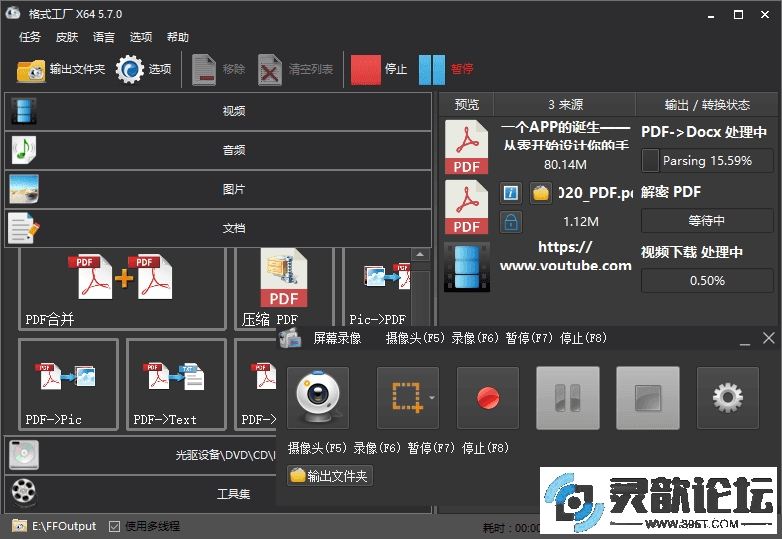Expand the 音频 category
The height and width of the screenshot is (539, 782).
pyautogui.click(x=218, y=150)
